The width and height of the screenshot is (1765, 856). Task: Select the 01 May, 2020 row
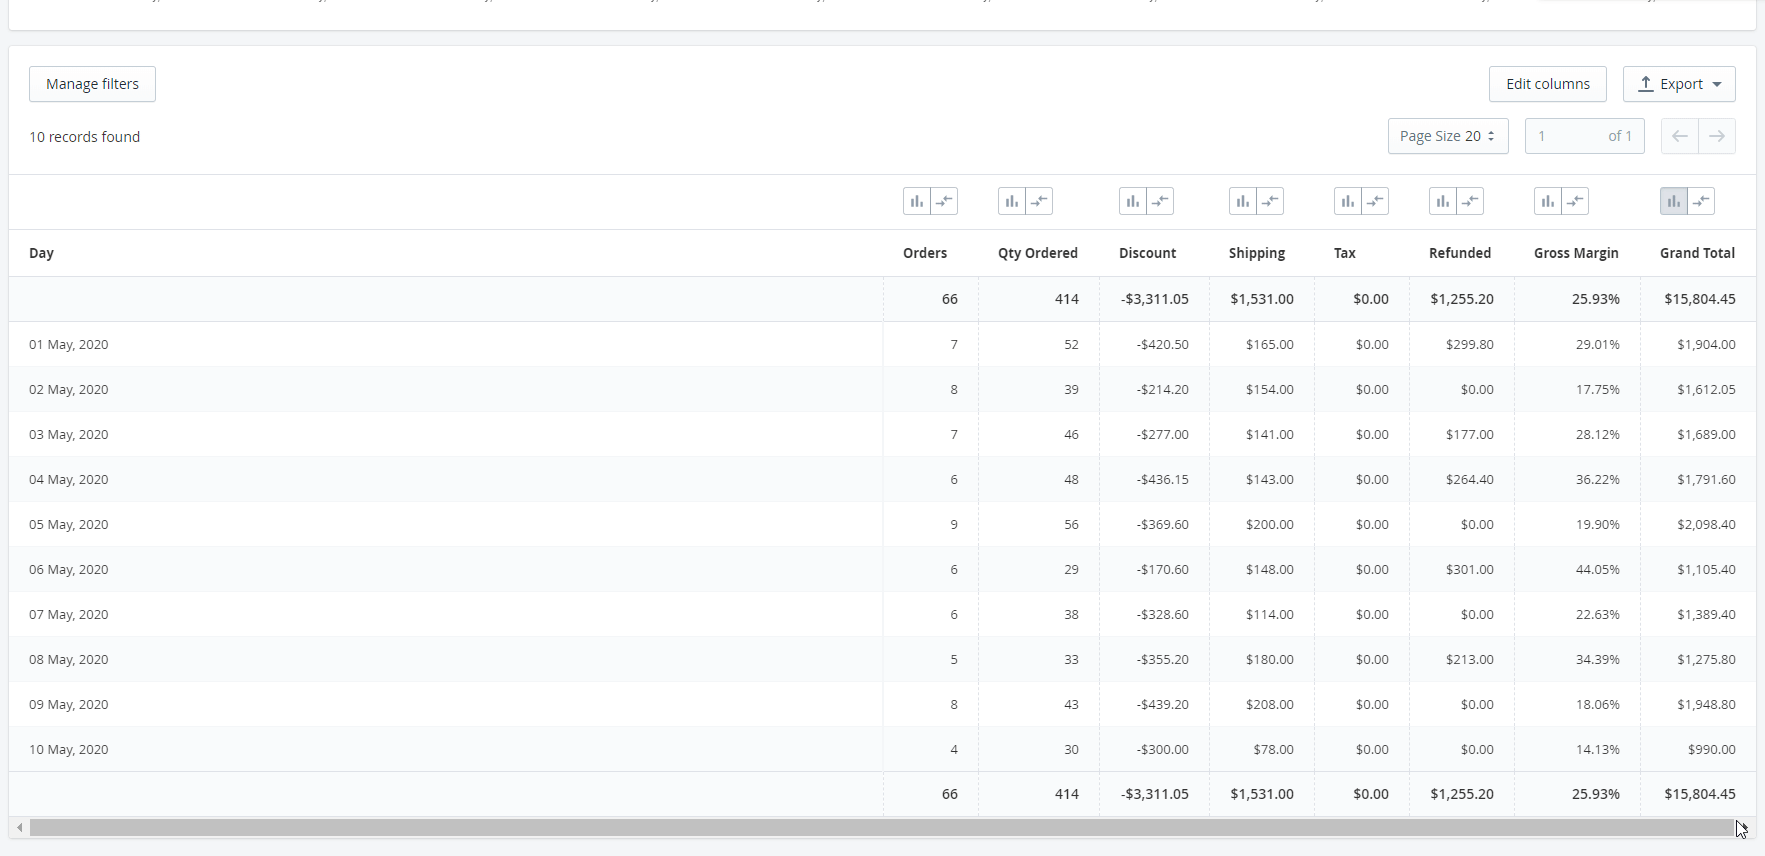pyautogui.click(x=882, y=344)
